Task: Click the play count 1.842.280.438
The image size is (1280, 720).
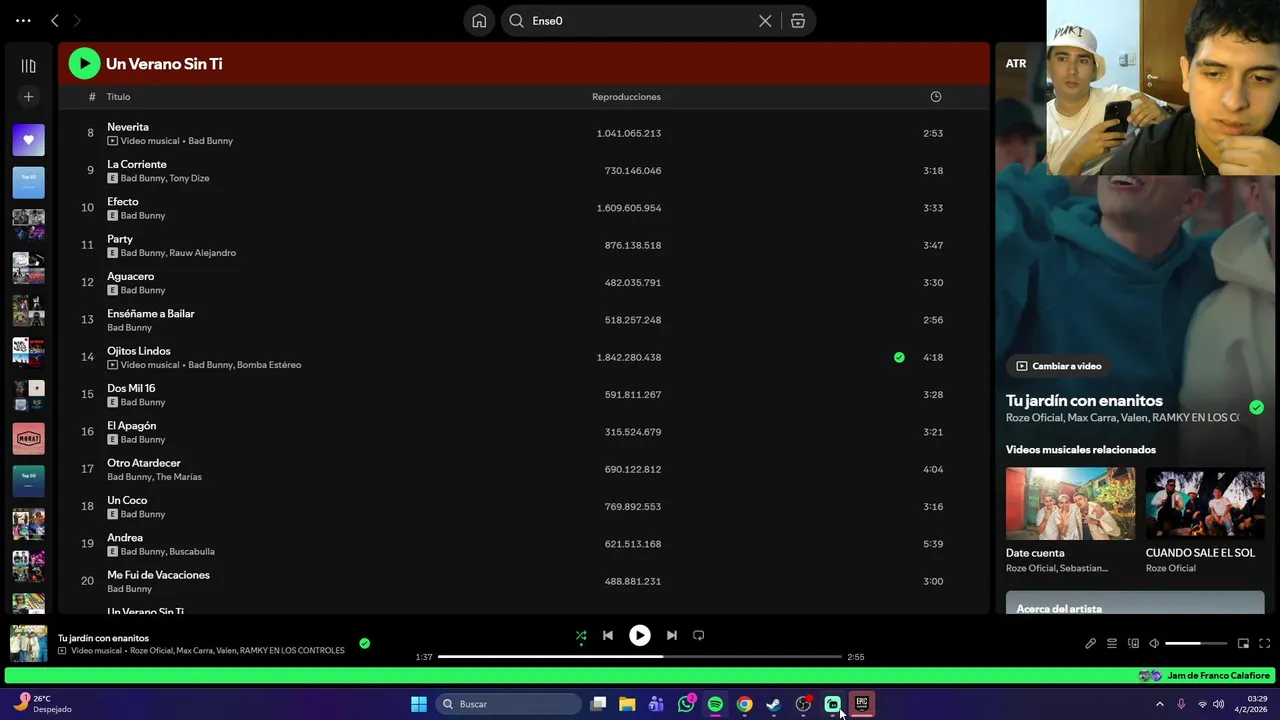Action: (629, 357)
